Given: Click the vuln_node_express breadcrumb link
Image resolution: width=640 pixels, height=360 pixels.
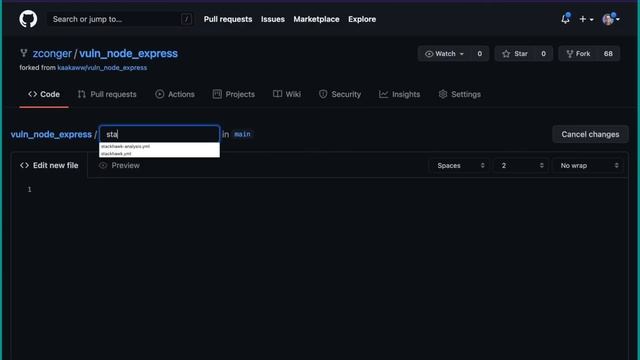Looking at the screenshot, I should pos(51,134).
